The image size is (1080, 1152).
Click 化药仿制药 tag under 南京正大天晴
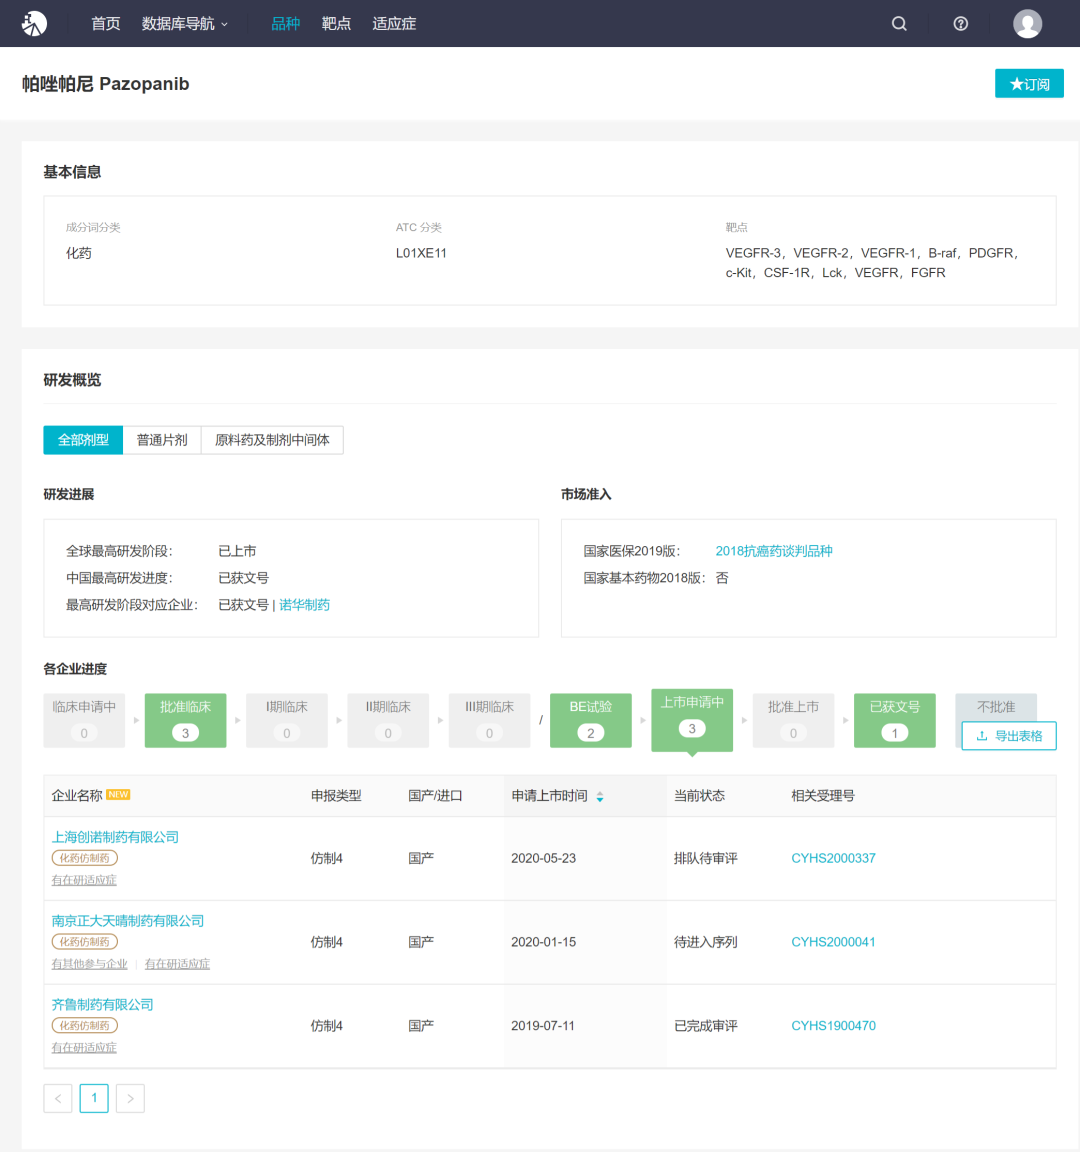84,941
